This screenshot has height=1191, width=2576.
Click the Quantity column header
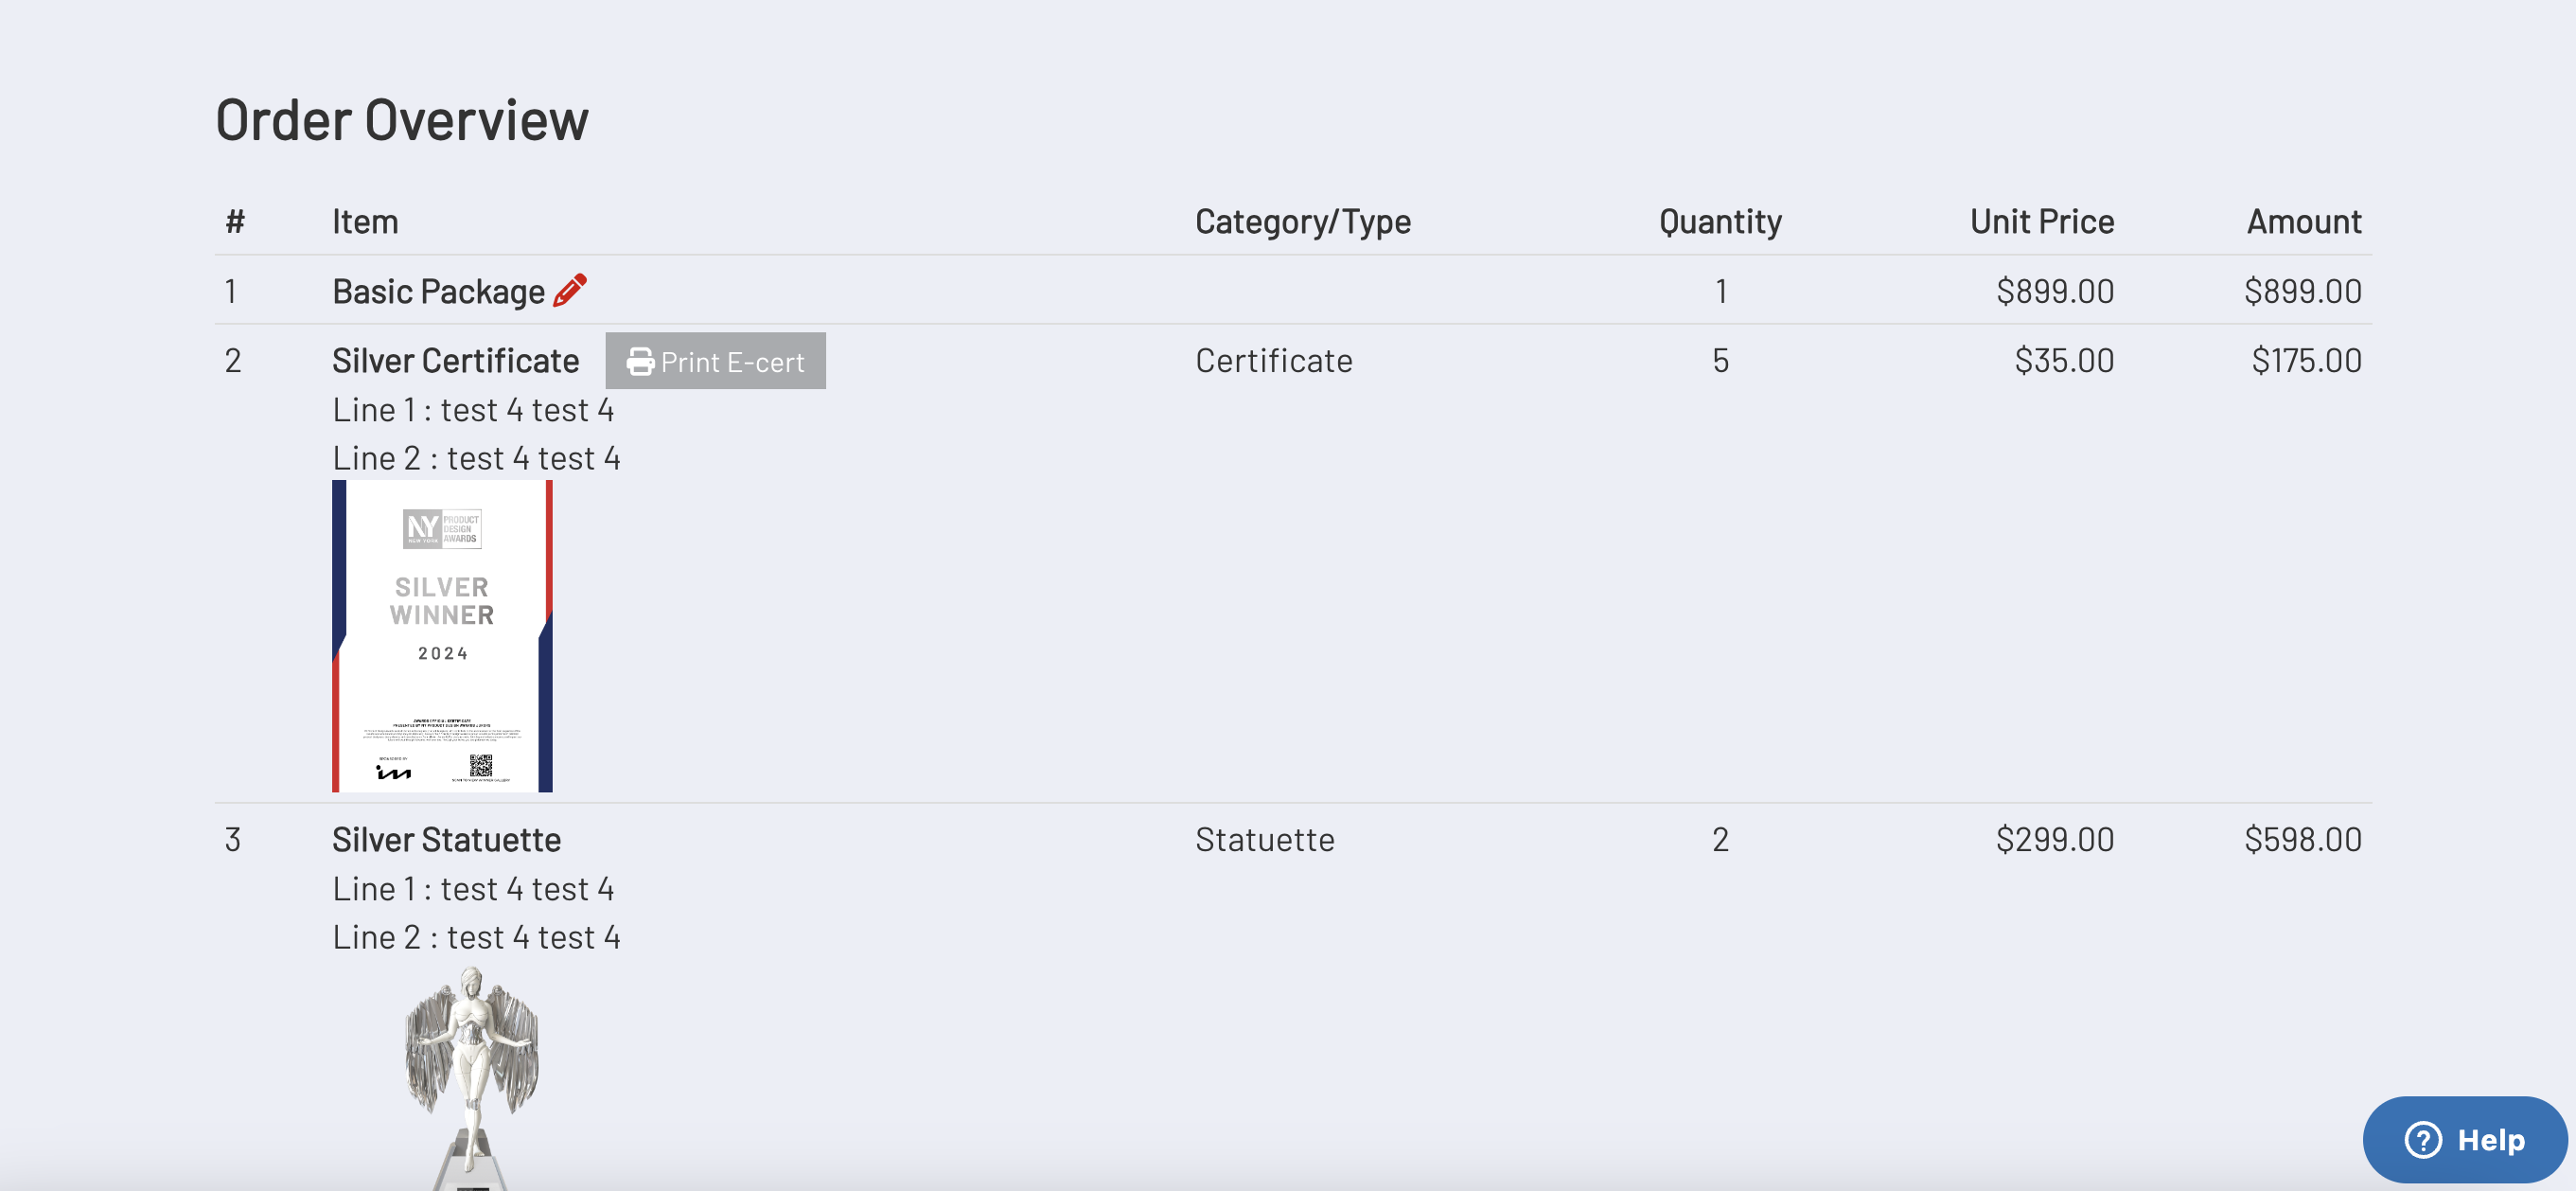(1720, 221)
